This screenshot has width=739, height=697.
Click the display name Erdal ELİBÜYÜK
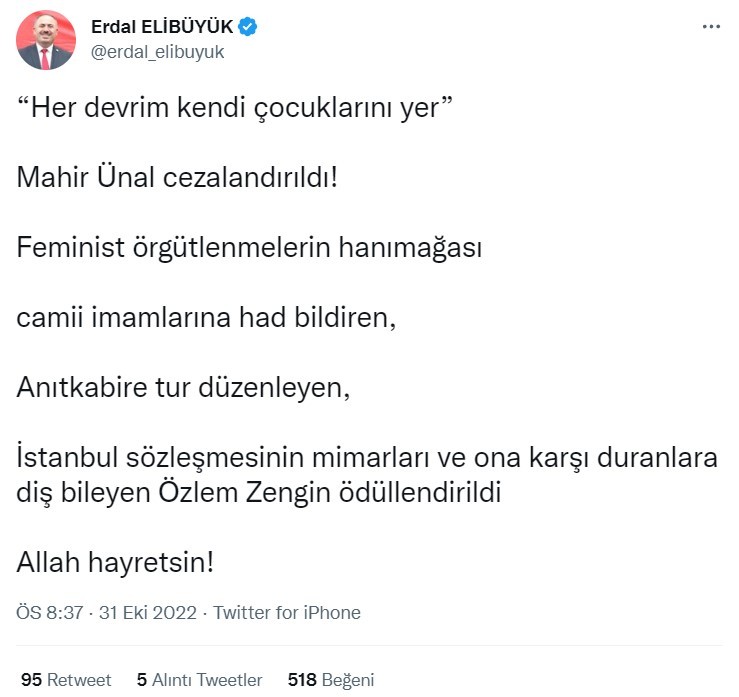tap(162, 27)
